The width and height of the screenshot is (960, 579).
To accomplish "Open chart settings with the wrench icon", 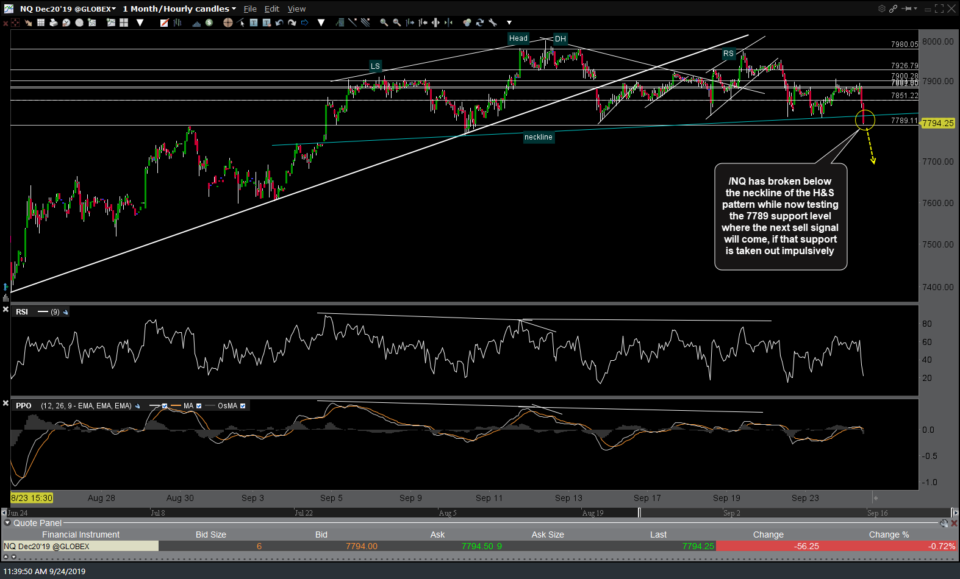I will (x=492, y=23).
